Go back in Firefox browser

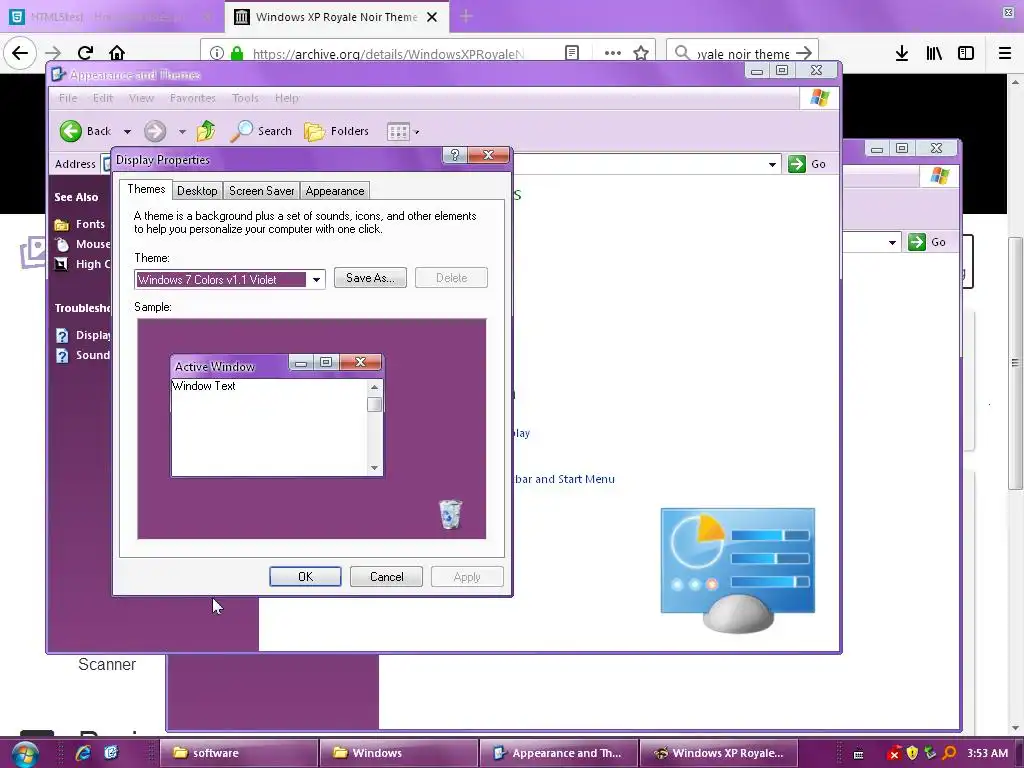(20, 53)
